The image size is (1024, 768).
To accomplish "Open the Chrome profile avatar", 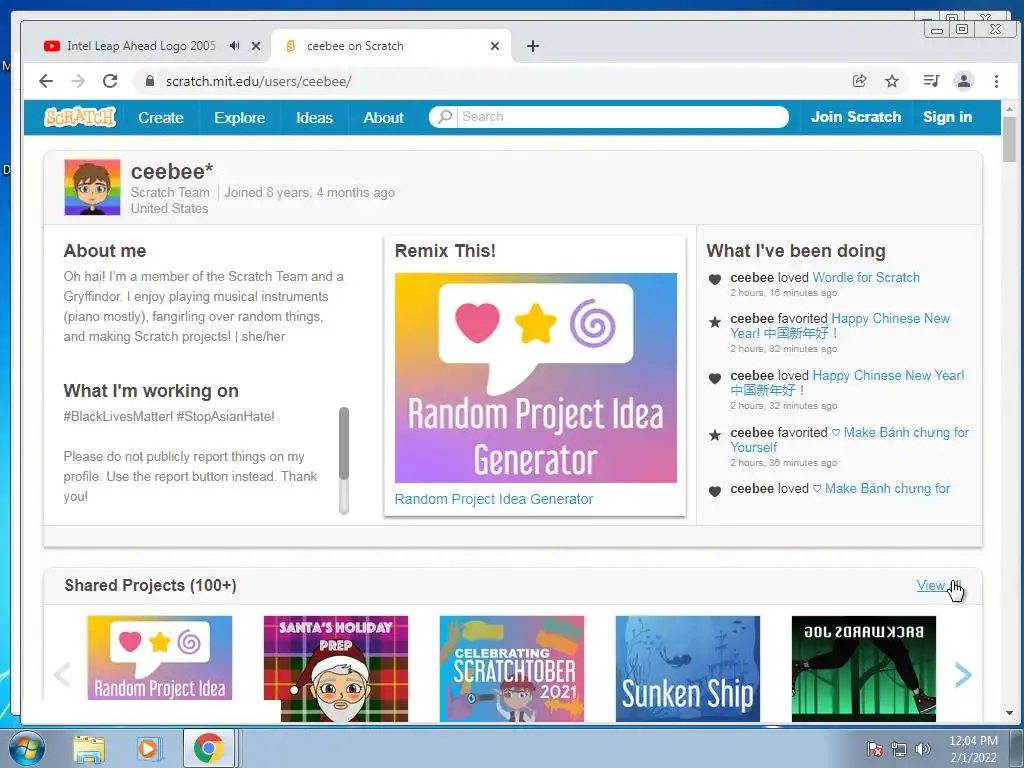I will tap(963, 81).
